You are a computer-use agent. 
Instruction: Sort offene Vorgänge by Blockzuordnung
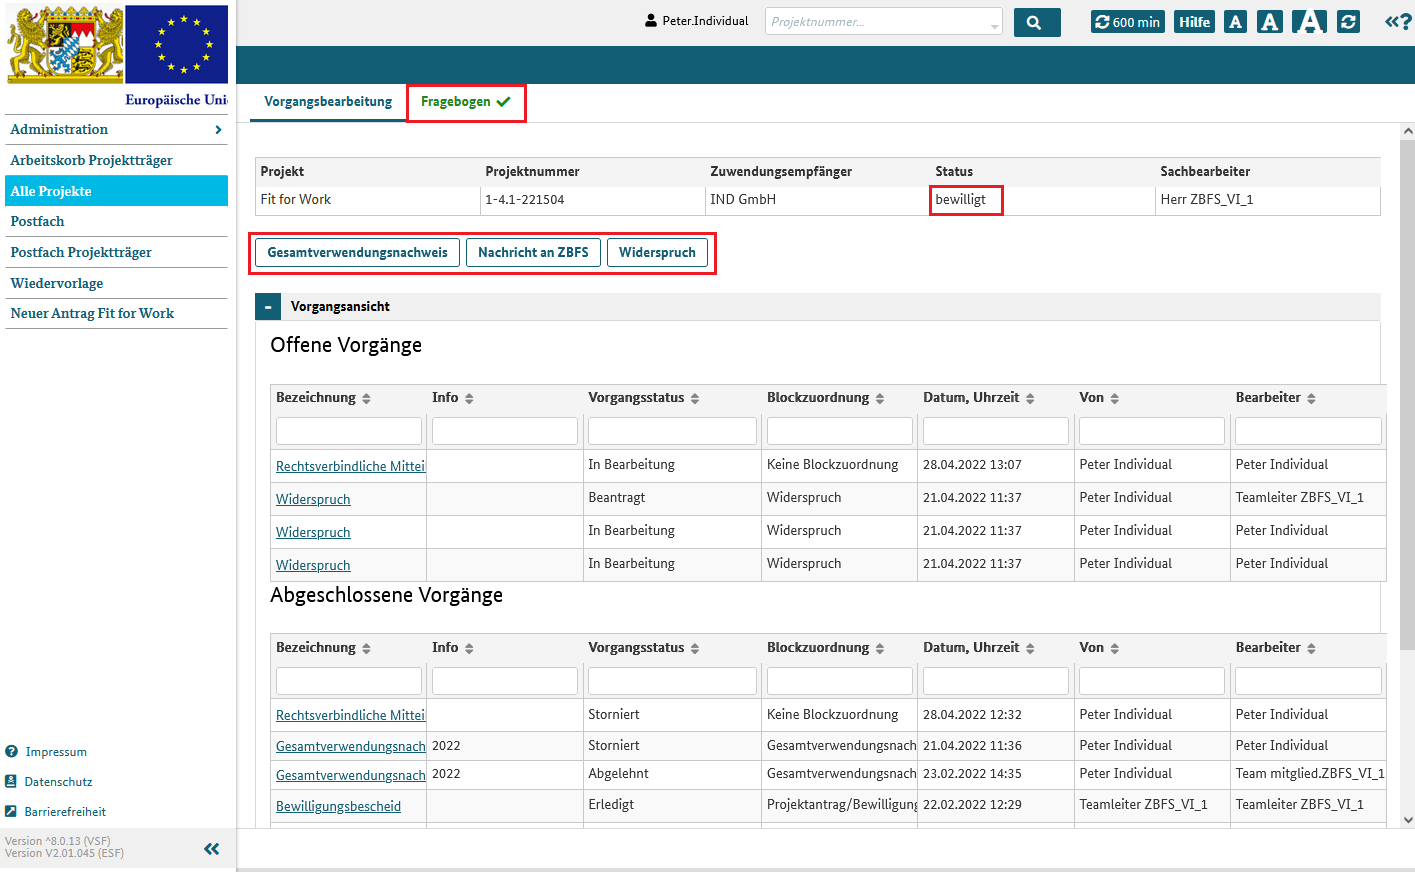(x=880, y=398)
